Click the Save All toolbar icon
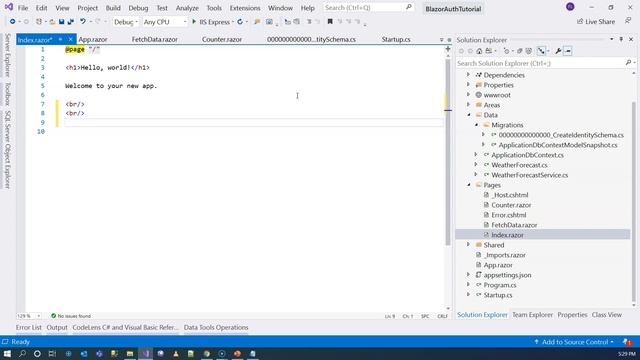 tap(71, 22)
